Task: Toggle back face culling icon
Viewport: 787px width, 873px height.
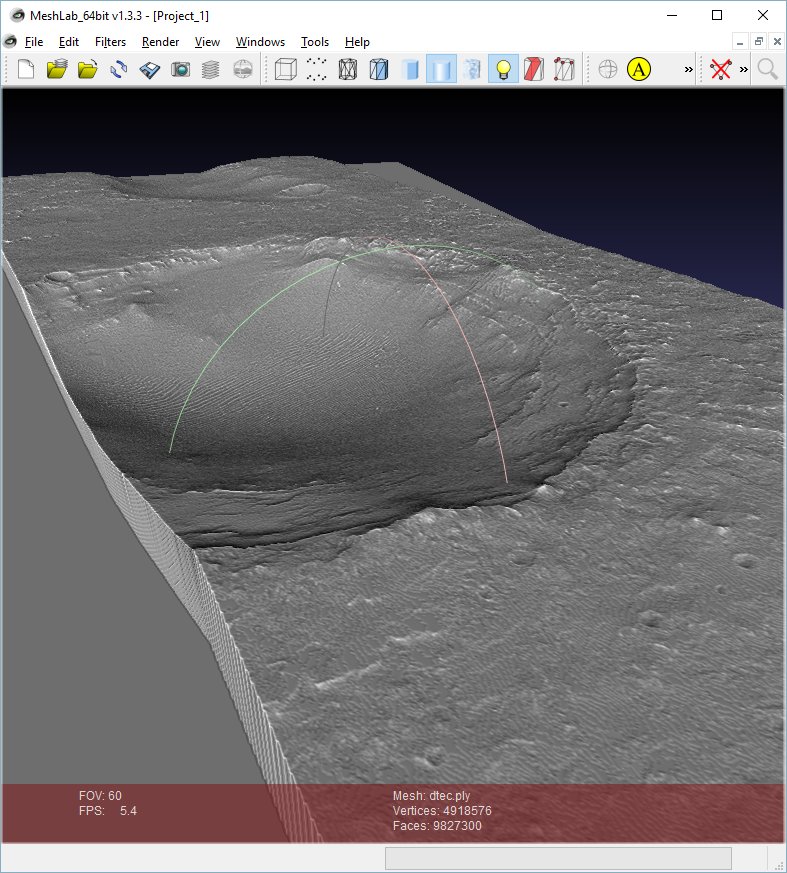Action: pos(564,70)
